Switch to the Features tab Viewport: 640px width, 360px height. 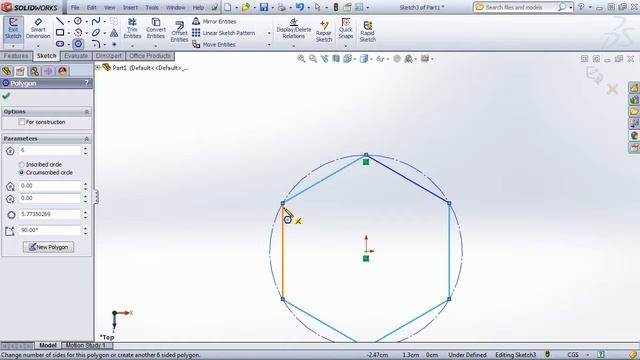[x=16, y=56]
